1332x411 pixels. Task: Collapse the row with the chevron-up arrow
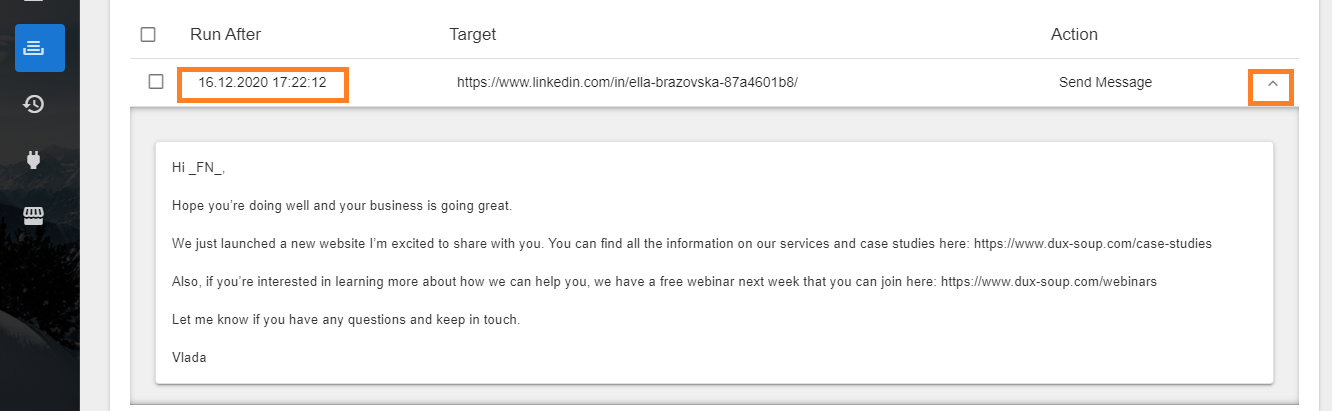[1272, 84]
